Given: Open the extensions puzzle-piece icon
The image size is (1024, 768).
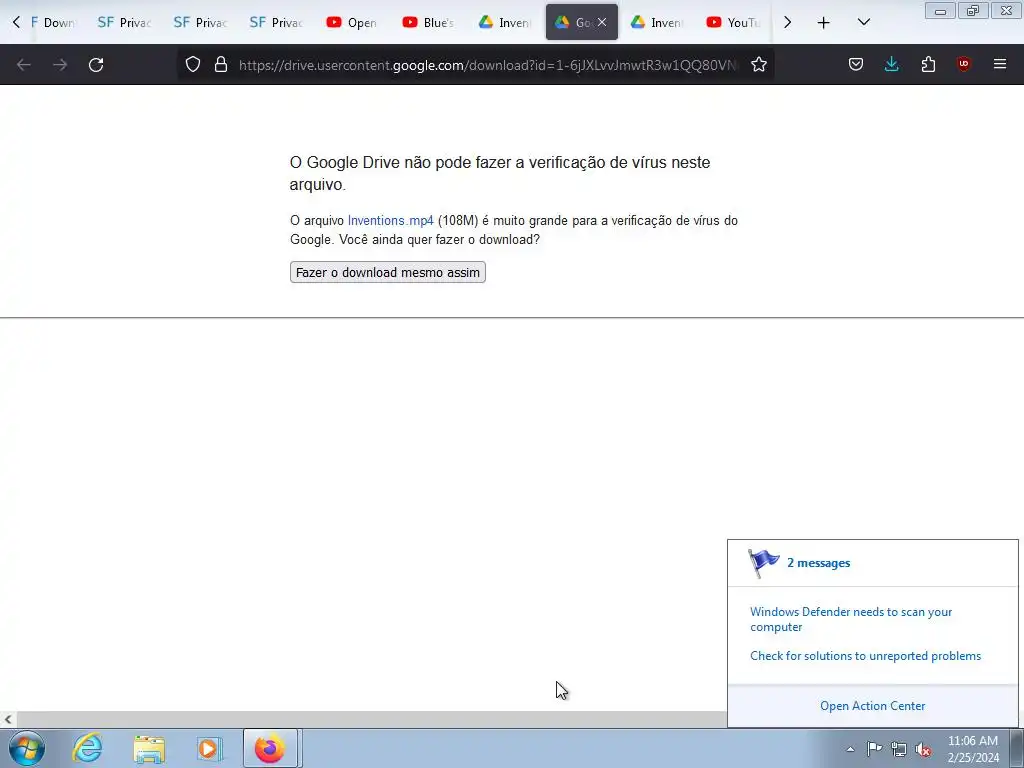Looking at the screenshot, I should [x=928, y=64].
